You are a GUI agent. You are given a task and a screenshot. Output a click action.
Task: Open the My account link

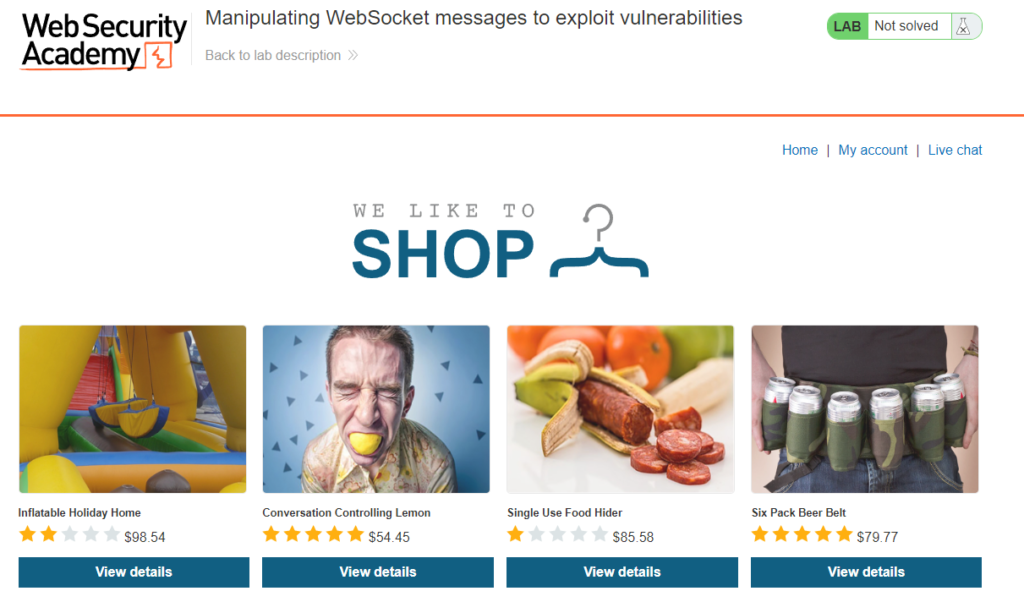872,150
